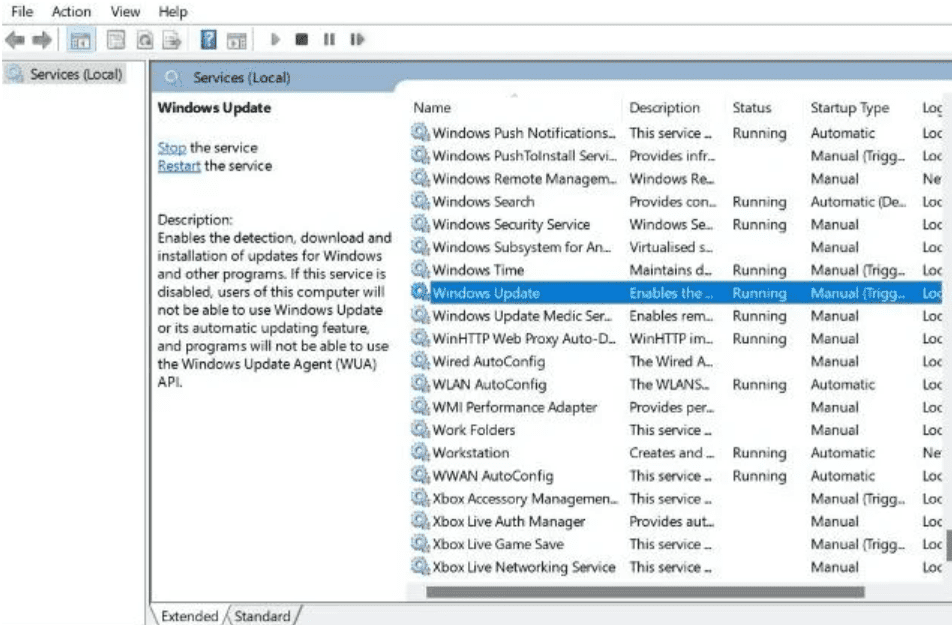Click 'Creates and' description of Workstation

pos(672,453)
